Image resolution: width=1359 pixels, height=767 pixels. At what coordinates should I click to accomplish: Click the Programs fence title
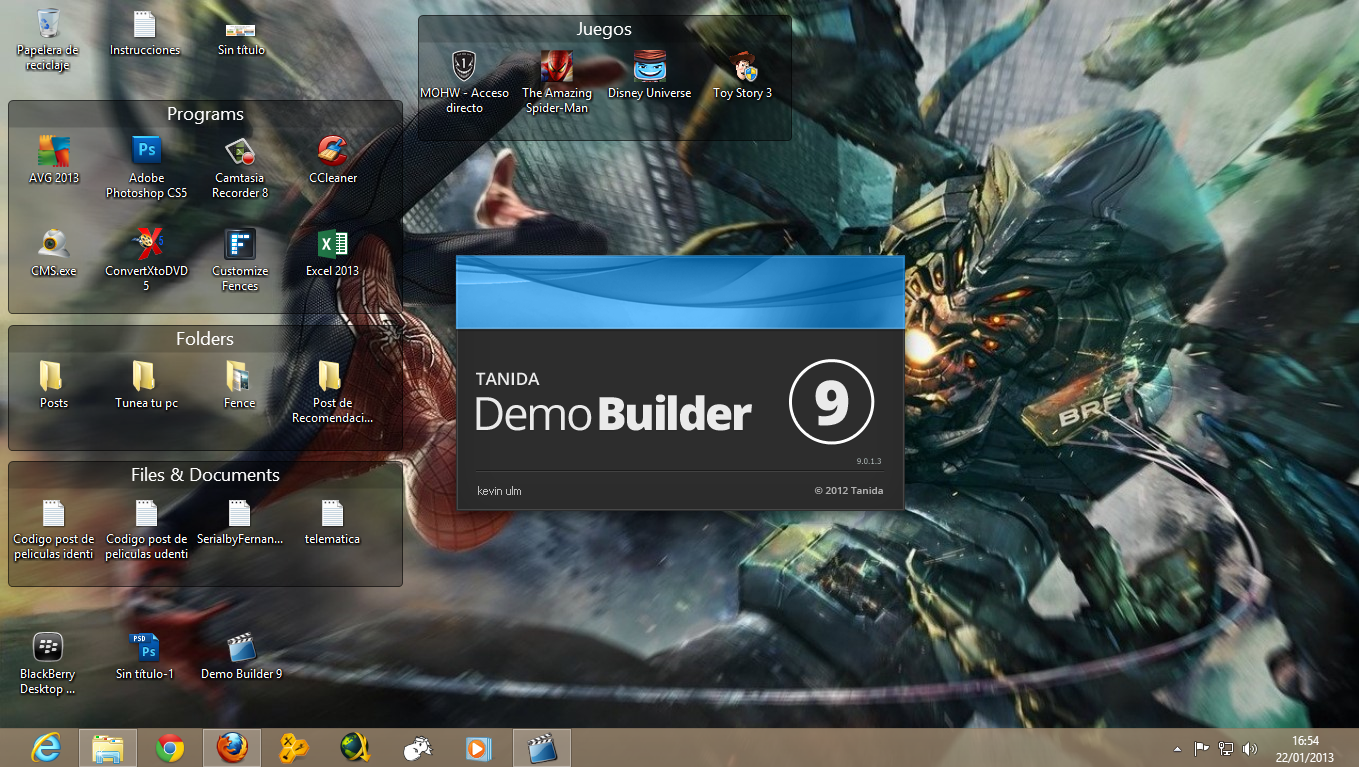tap(205, 114)
